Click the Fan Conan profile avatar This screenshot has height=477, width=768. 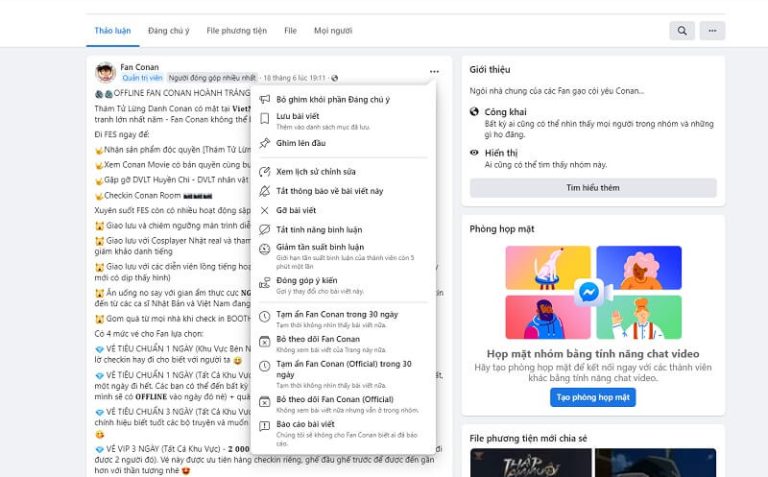click(105, 72)
